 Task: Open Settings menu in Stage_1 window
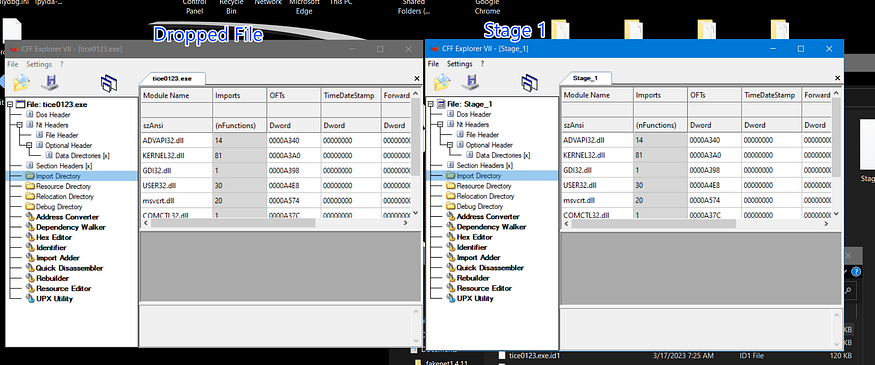click(x=460, y=64)
